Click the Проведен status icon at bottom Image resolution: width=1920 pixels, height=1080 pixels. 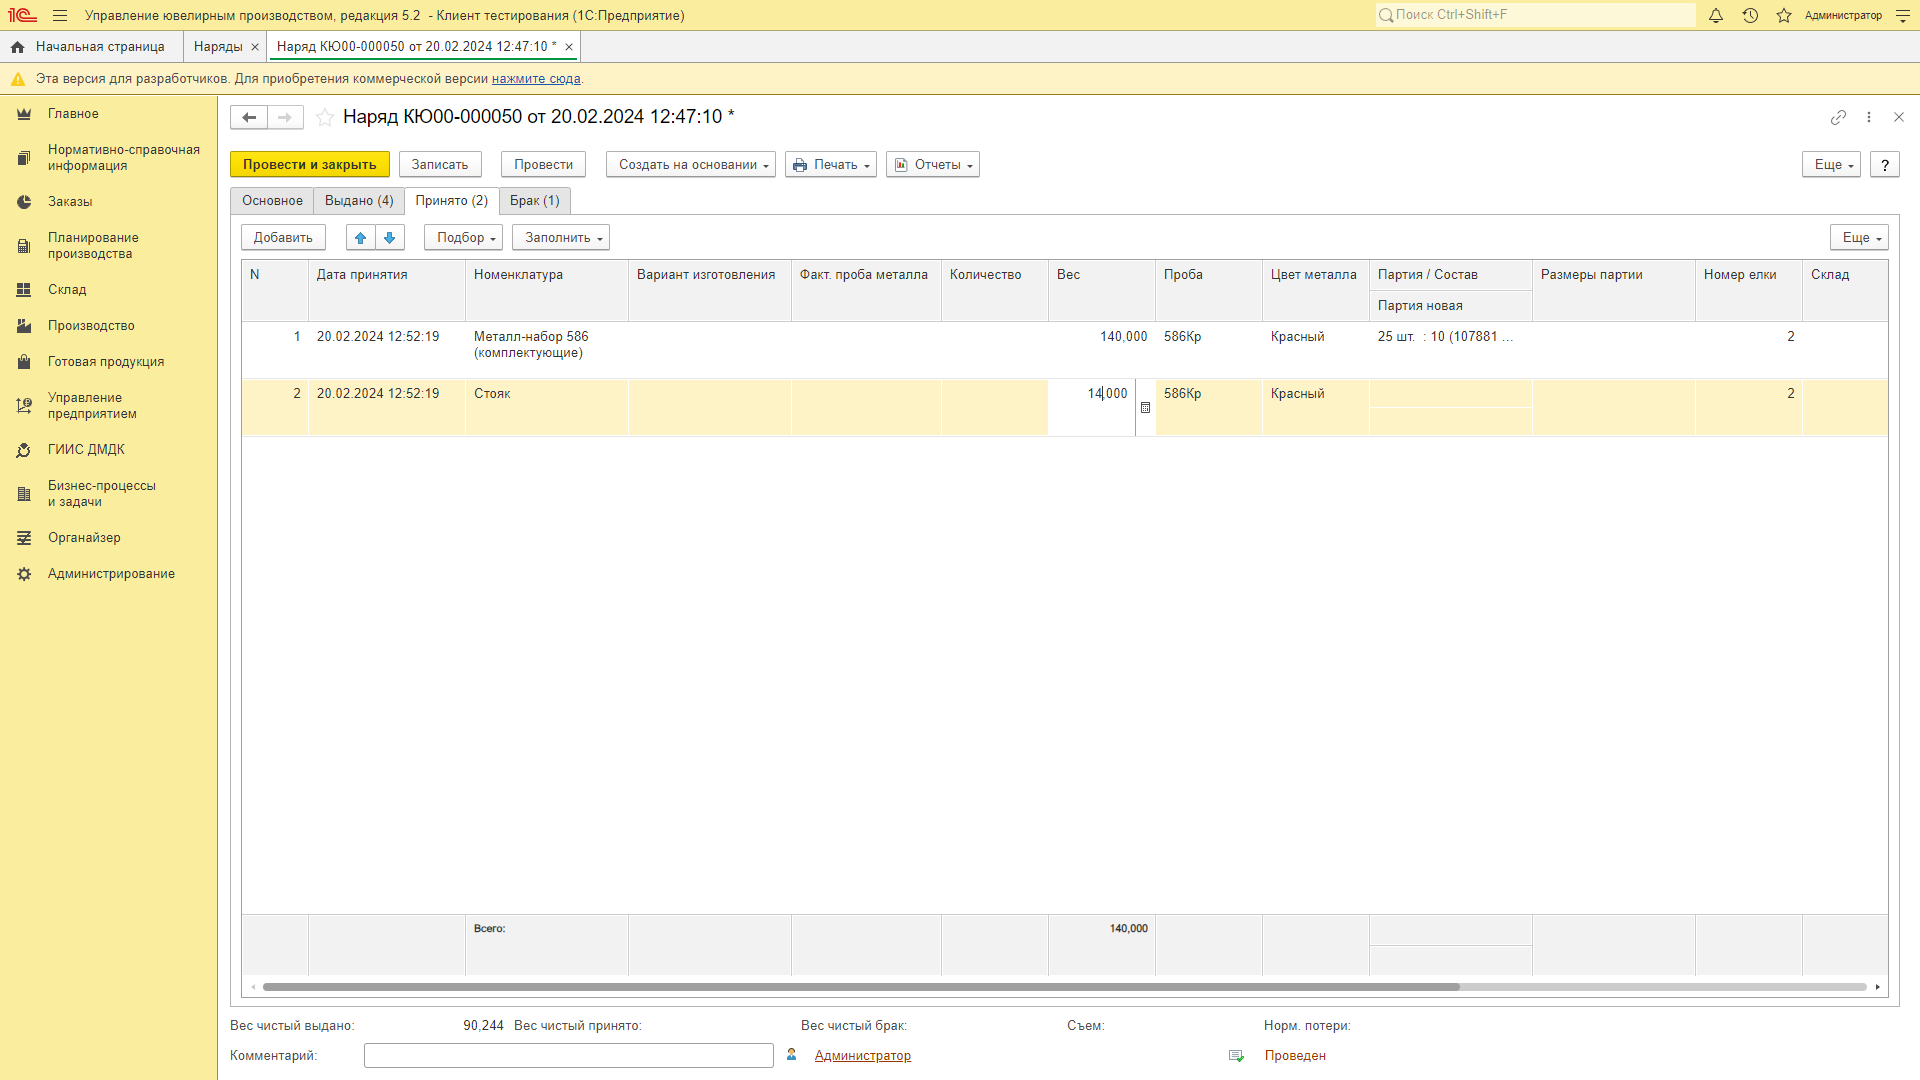coord(1237,1056)
